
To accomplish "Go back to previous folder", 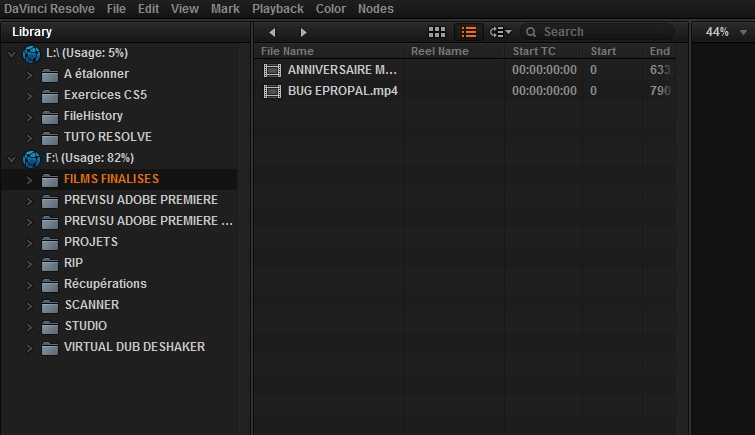I will [x=272, y=32].
